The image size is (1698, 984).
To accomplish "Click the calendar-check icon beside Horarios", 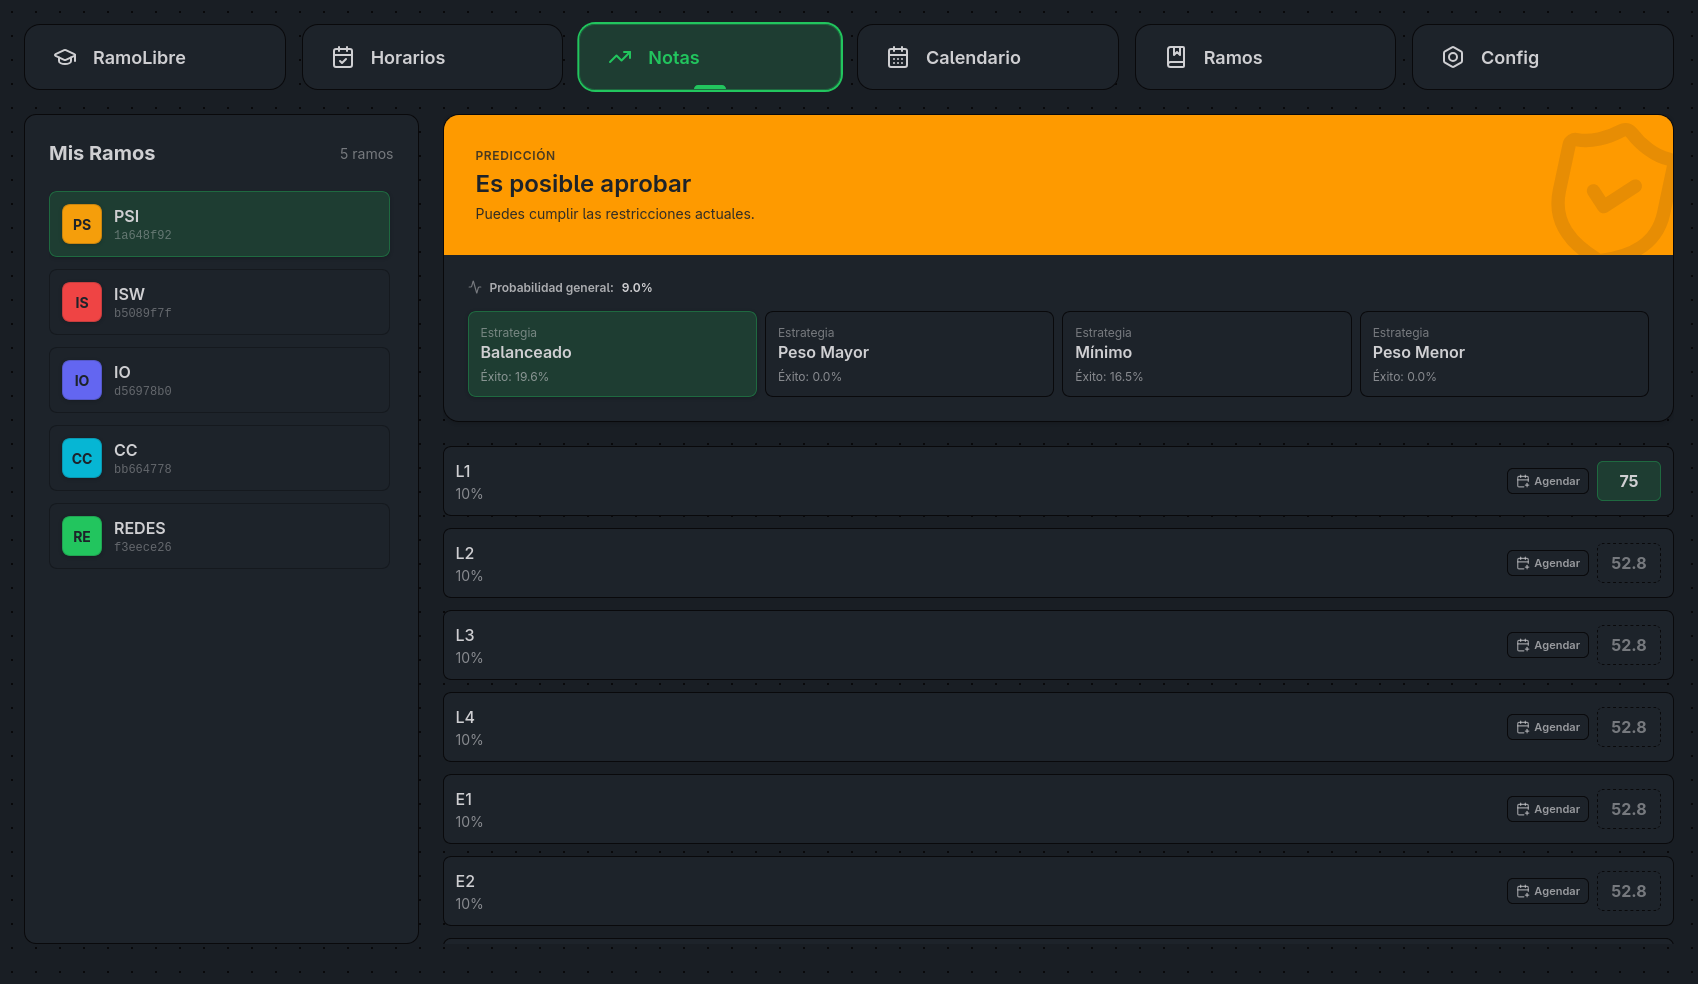I will point(343,57).
